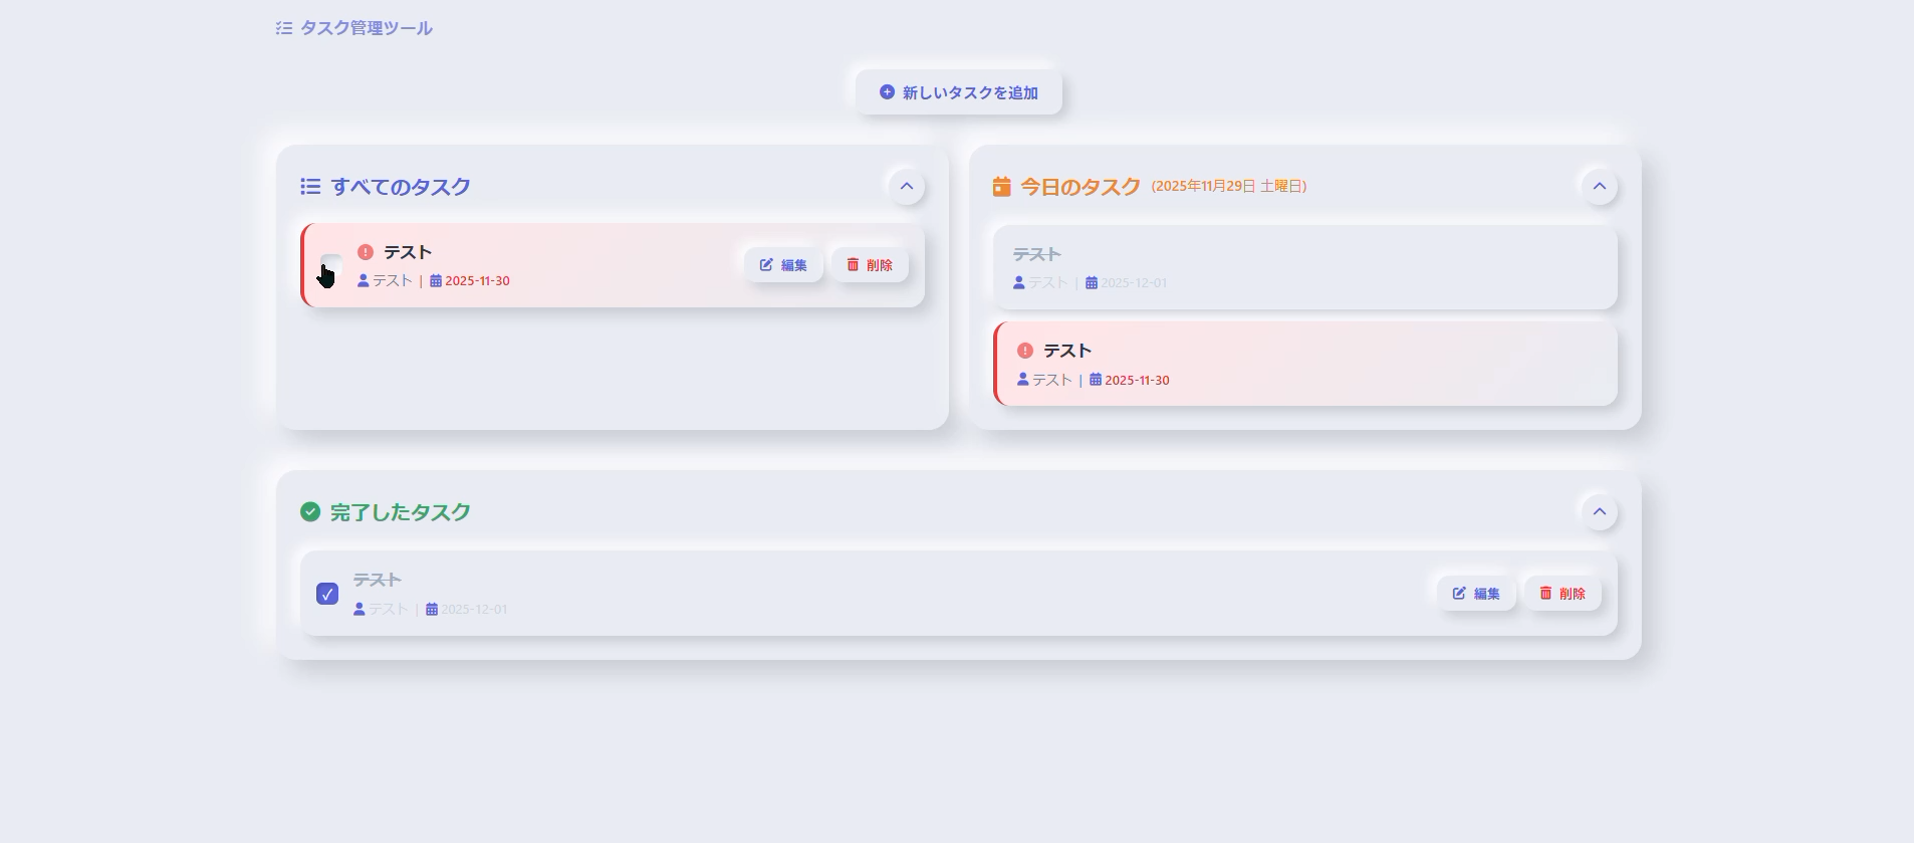Viewport: 1914px width, 843px height.
Task: Edit the completed task via 編集
Action: click(x=1476, y=594)
